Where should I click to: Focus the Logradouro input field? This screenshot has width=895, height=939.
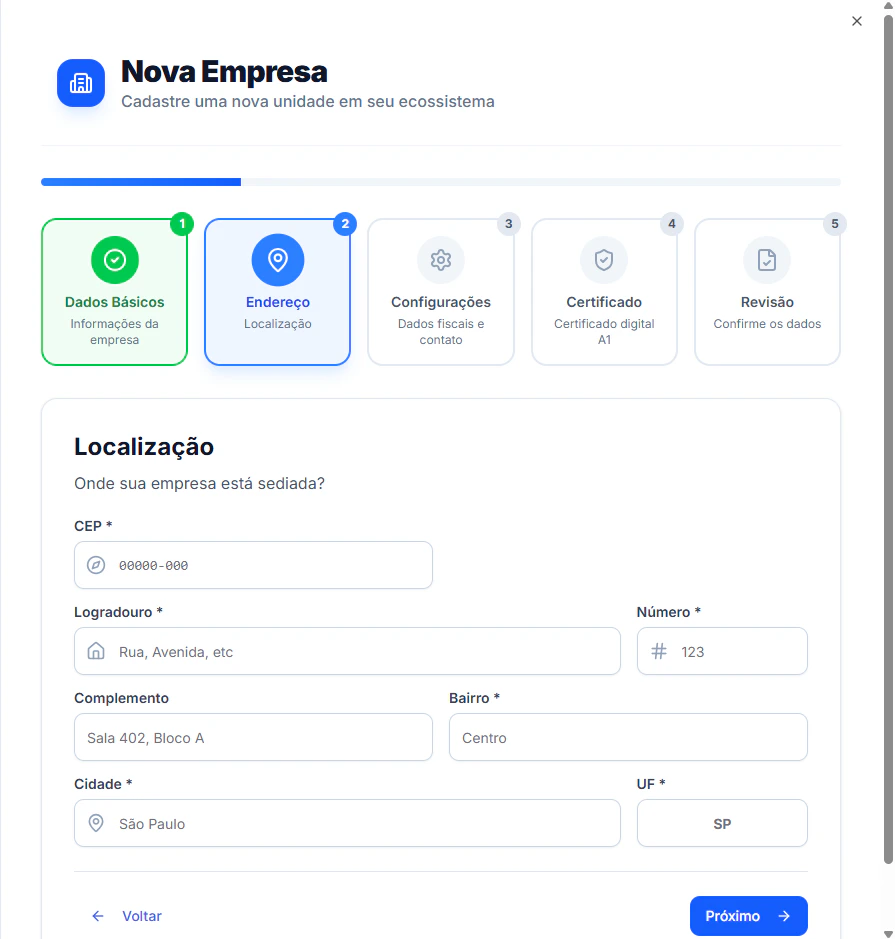(347, 651)
